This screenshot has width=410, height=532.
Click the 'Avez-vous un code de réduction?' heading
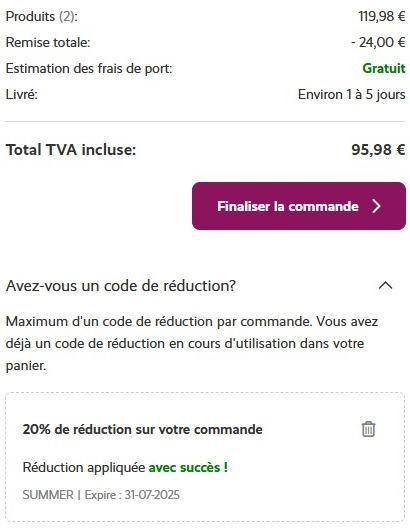click(121, 286)
